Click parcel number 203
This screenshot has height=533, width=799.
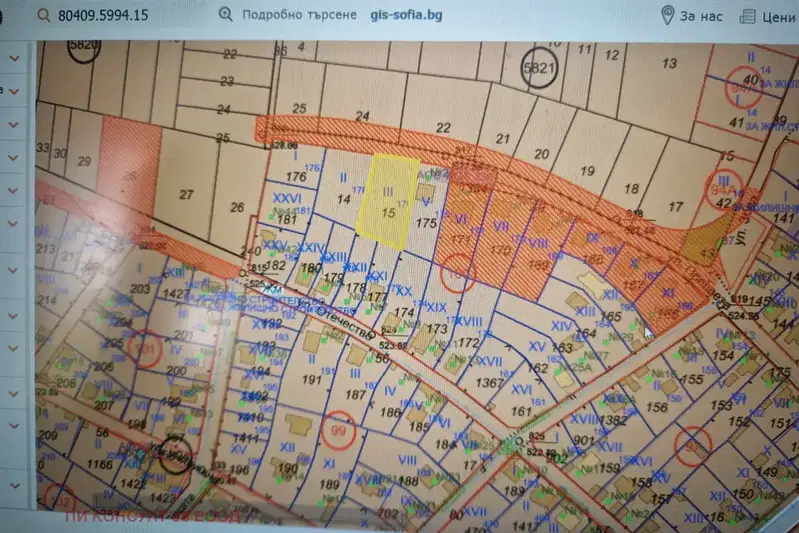pyautogui.click(x=140, y=289)
